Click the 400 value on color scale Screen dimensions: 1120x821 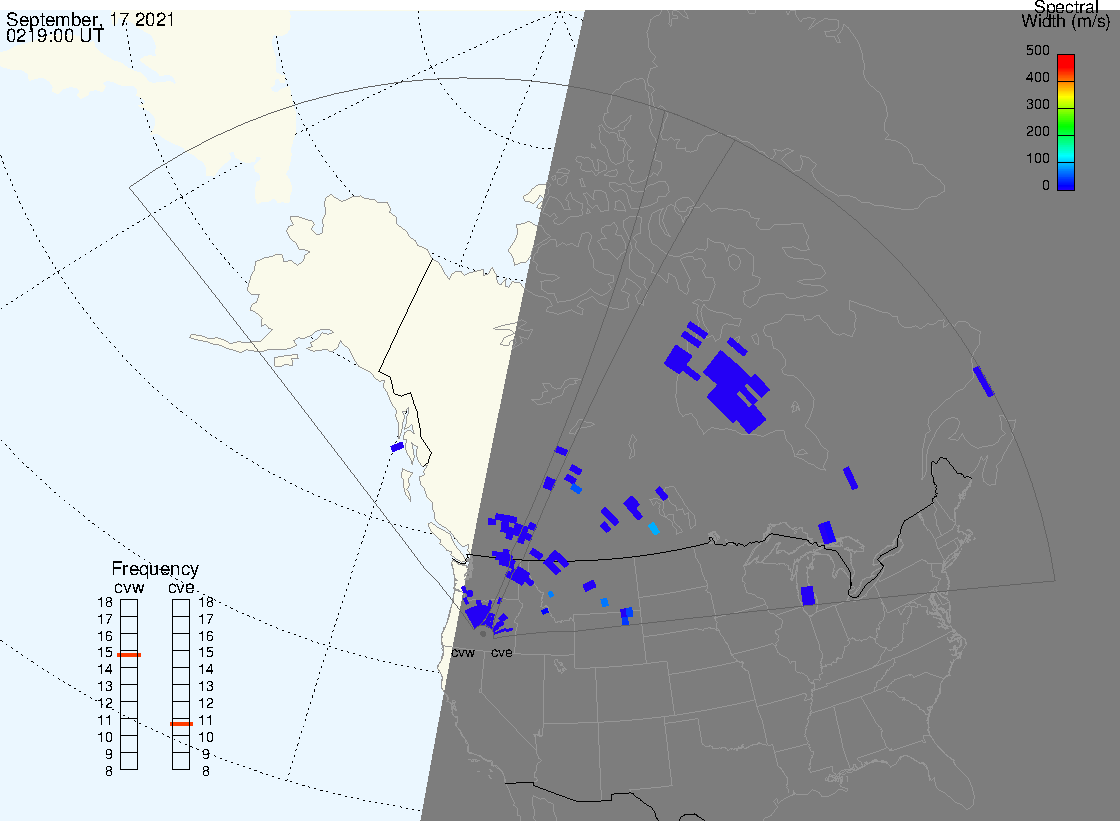click(x=1038, y=77)
